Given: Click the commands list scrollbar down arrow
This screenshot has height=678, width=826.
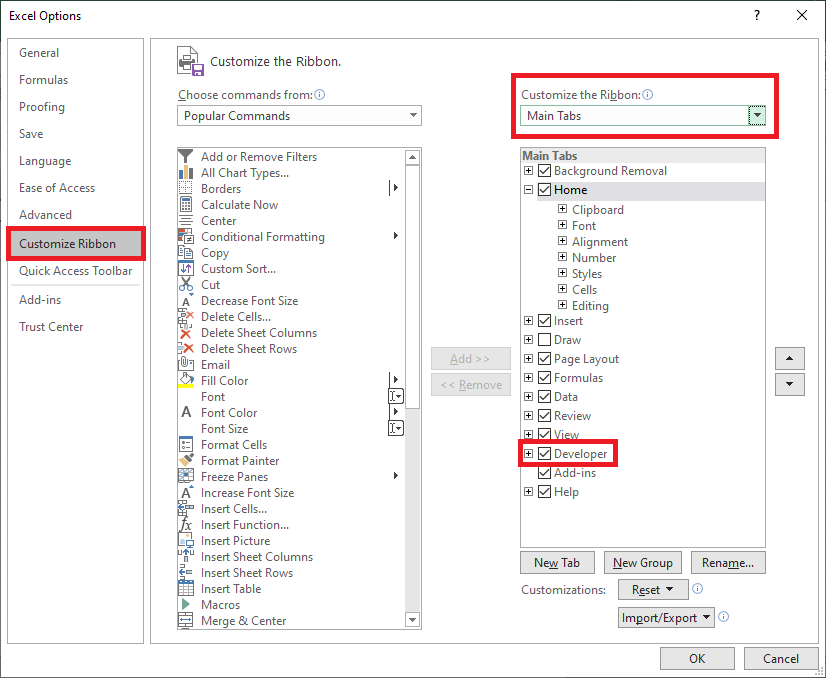Looking at the screenshot, I should pos(412,620).
